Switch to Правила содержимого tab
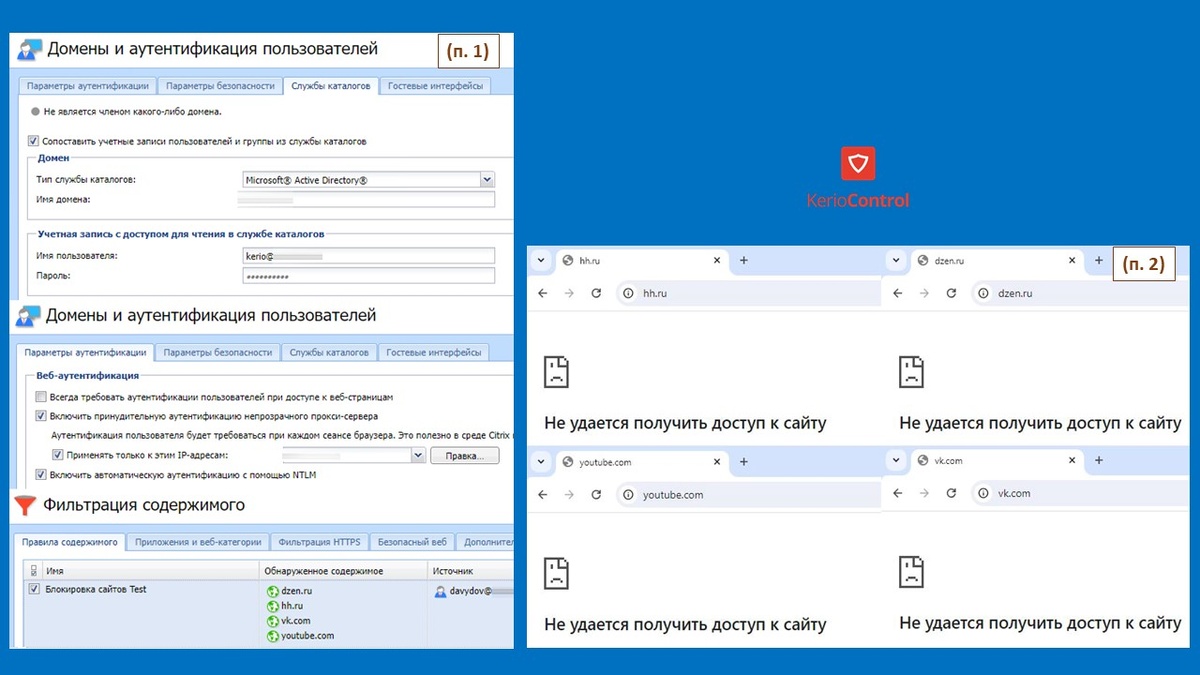This screenshot has width=1200, height=675. [x=72, y=542]
